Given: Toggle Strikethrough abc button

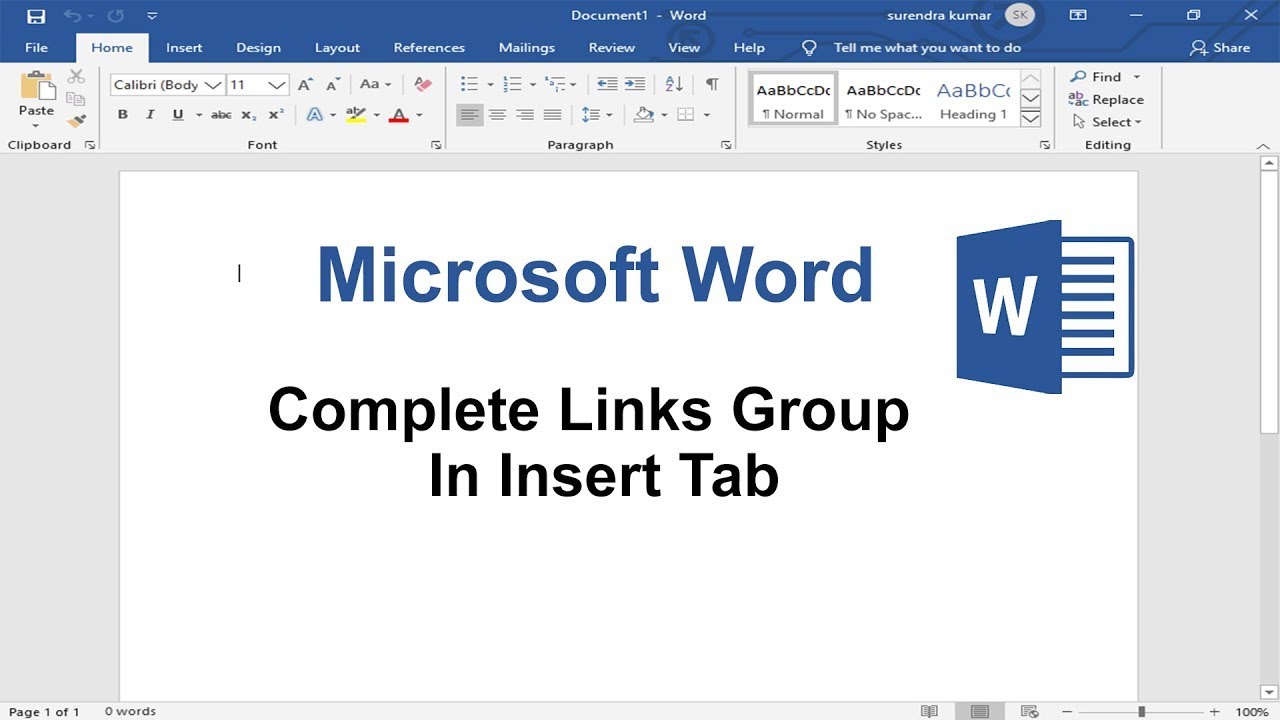Looking at the screenshot, I should pos(221,115).
